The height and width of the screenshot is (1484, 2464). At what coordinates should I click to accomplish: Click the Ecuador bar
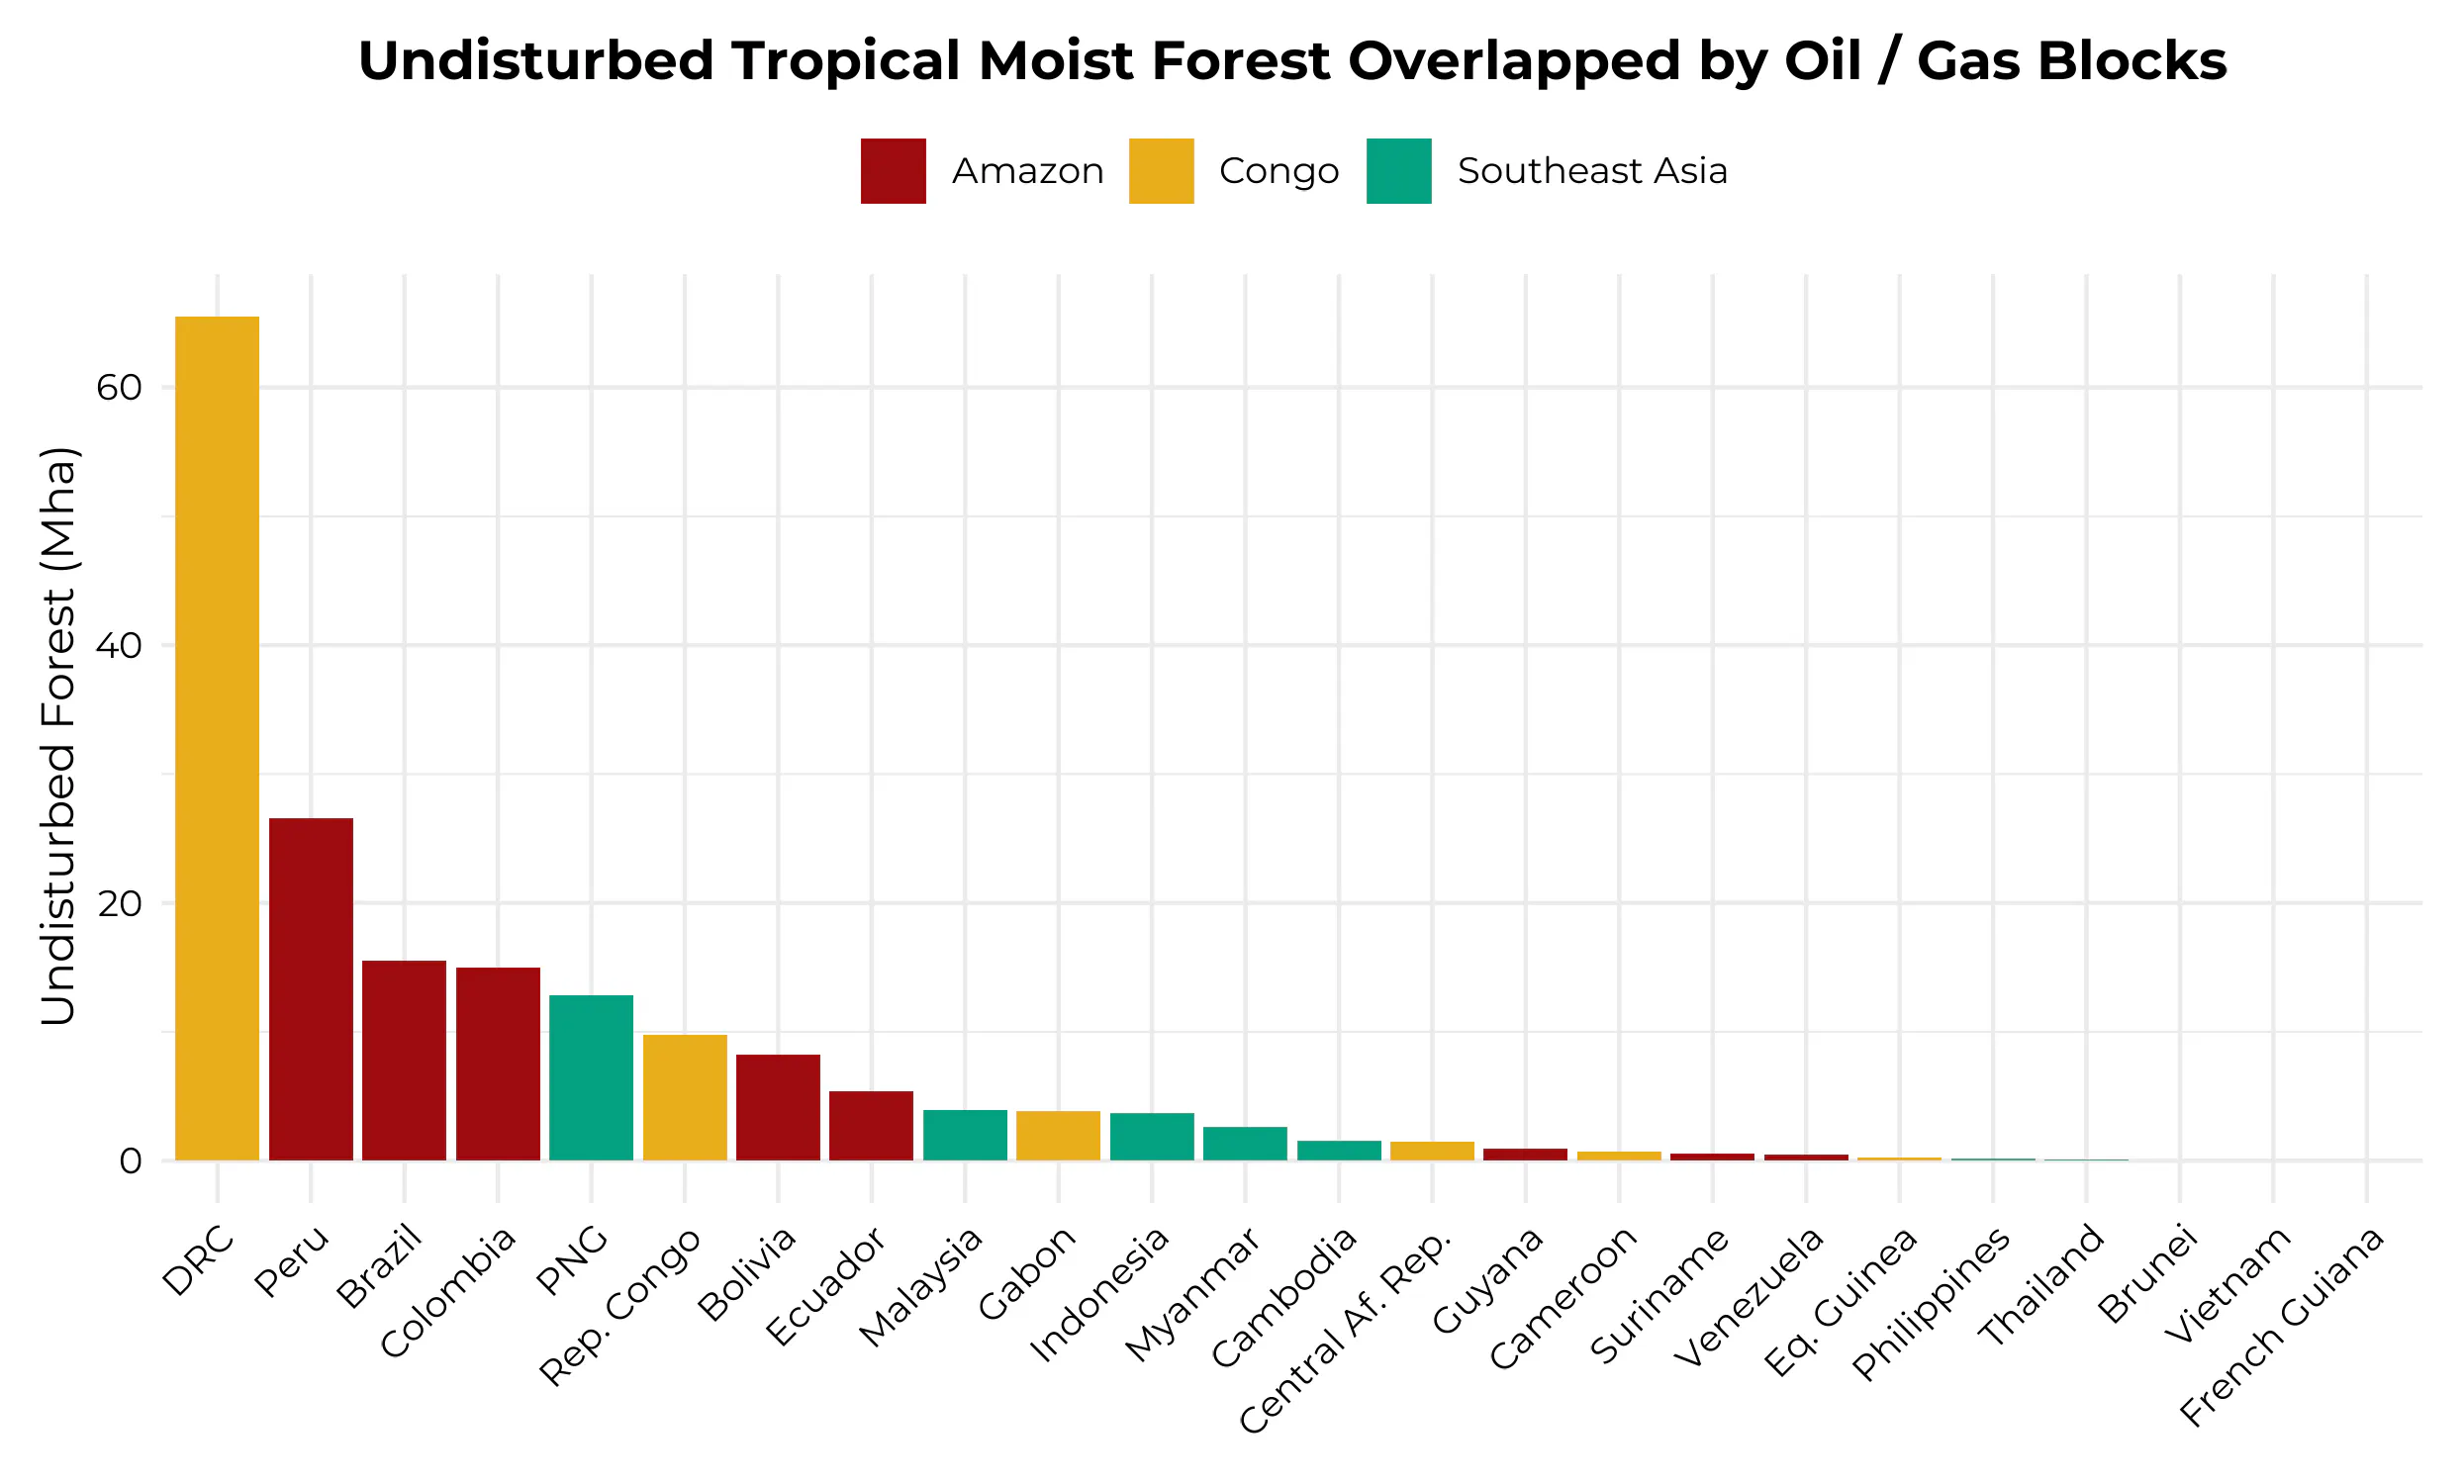pyautogui.click(x=871, y=1125)
